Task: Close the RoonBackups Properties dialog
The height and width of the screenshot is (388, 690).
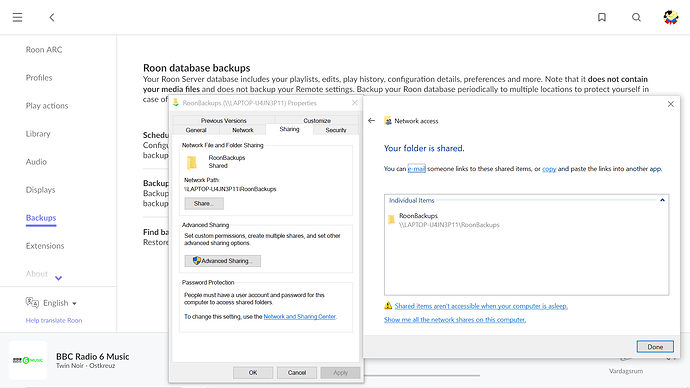Action: pyautogui.click(x=355, y=103)
